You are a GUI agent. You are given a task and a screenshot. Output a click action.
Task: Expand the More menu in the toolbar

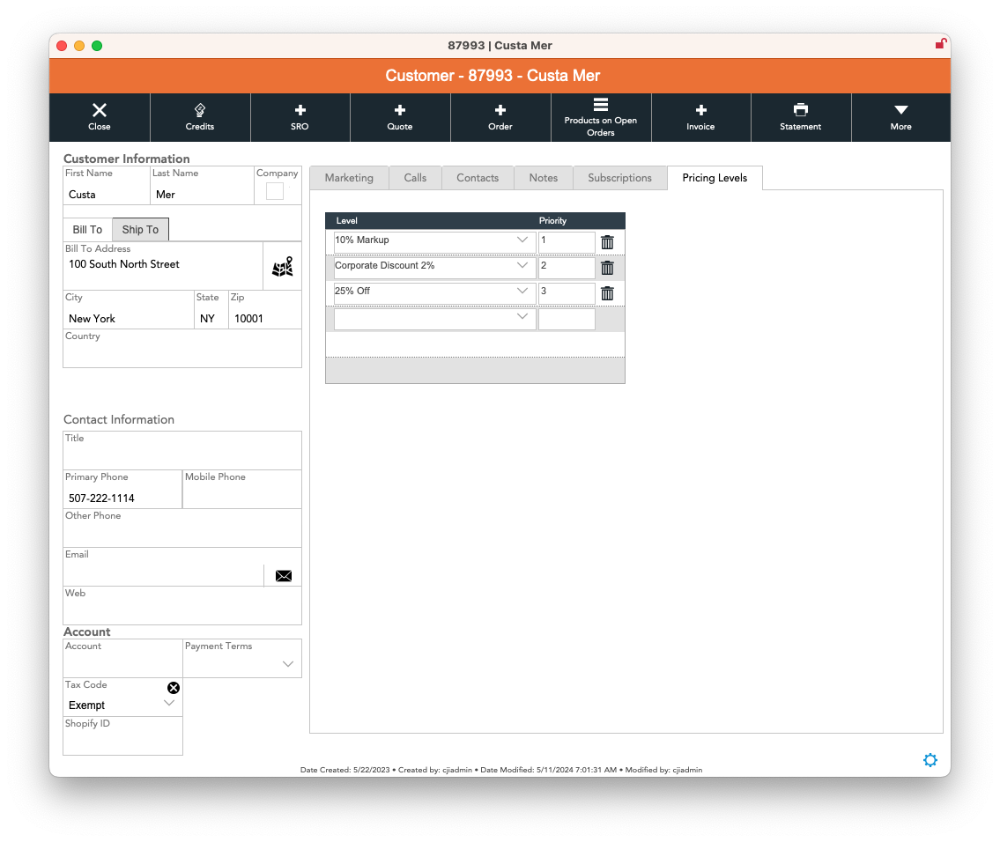tap(900, 117)
